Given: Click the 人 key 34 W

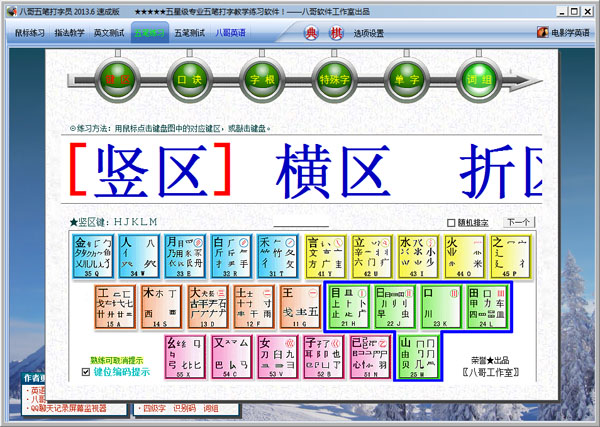Looking at the screenshot, I should (x=139, y=256).
